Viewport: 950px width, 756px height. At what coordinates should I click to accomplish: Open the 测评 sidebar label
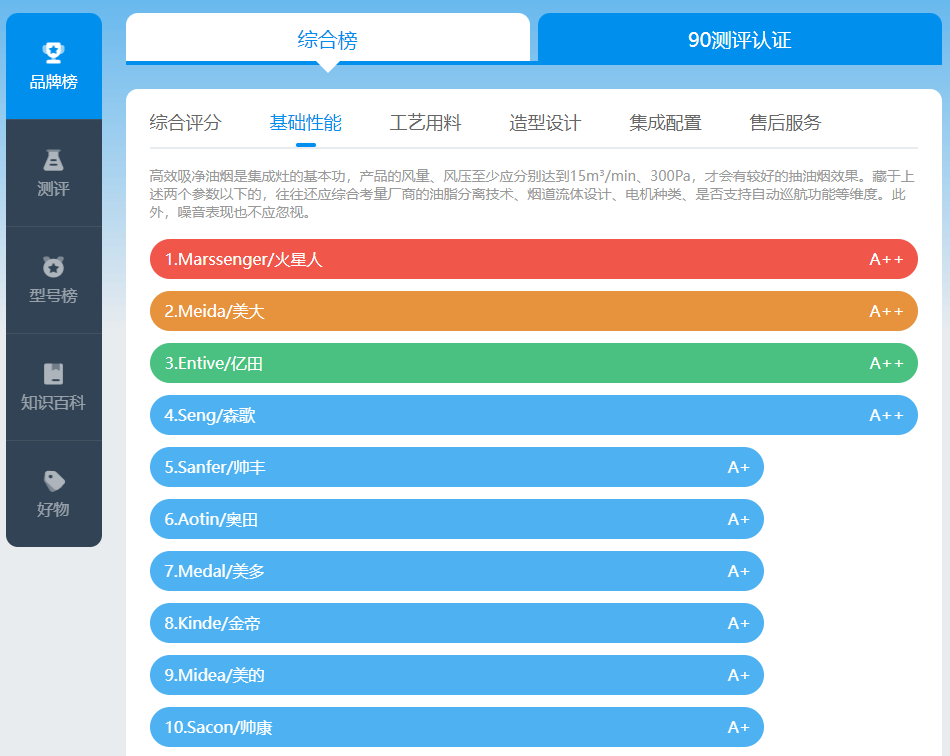[x=53, y=189]
